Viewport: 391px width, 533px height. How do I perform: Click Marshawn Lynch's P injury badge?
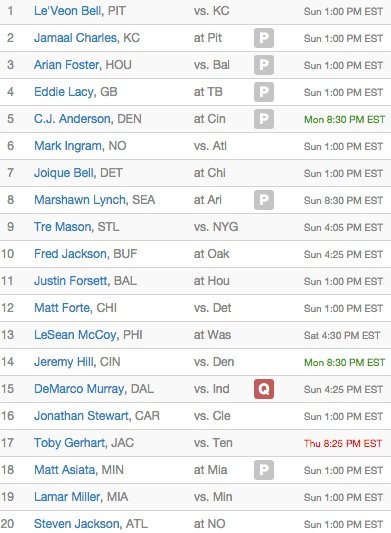pyautogui.click(x=264, y=200)
